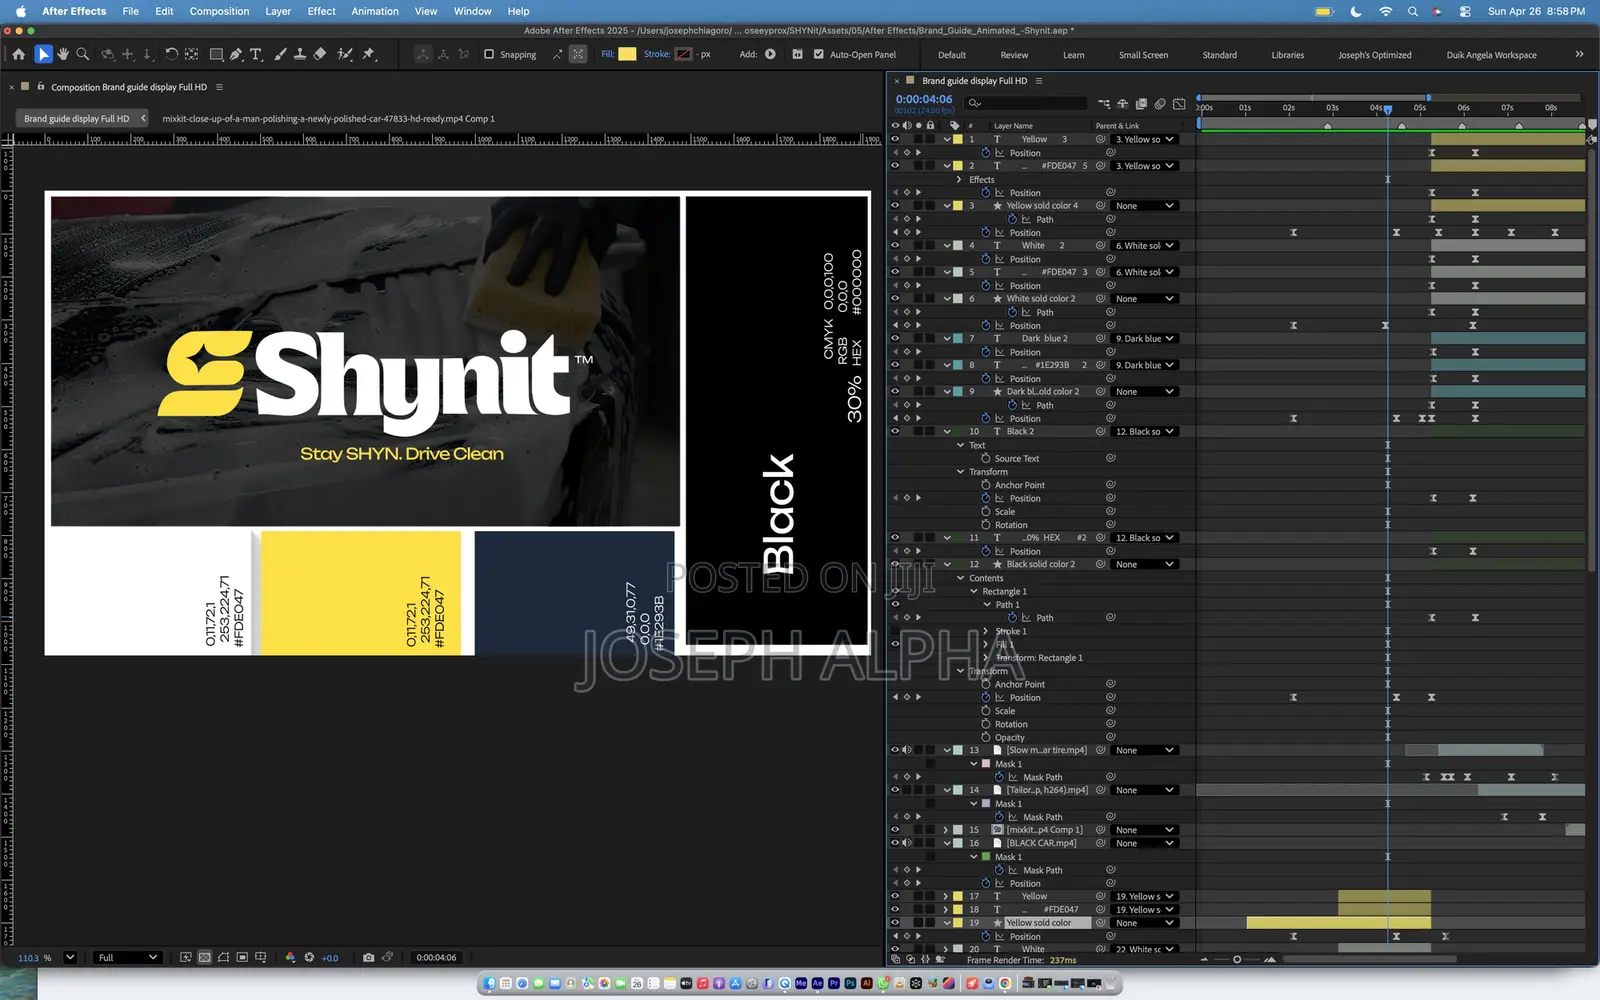Select the Rectangle shape tool

pyautogui.click(x=216, y=54)
